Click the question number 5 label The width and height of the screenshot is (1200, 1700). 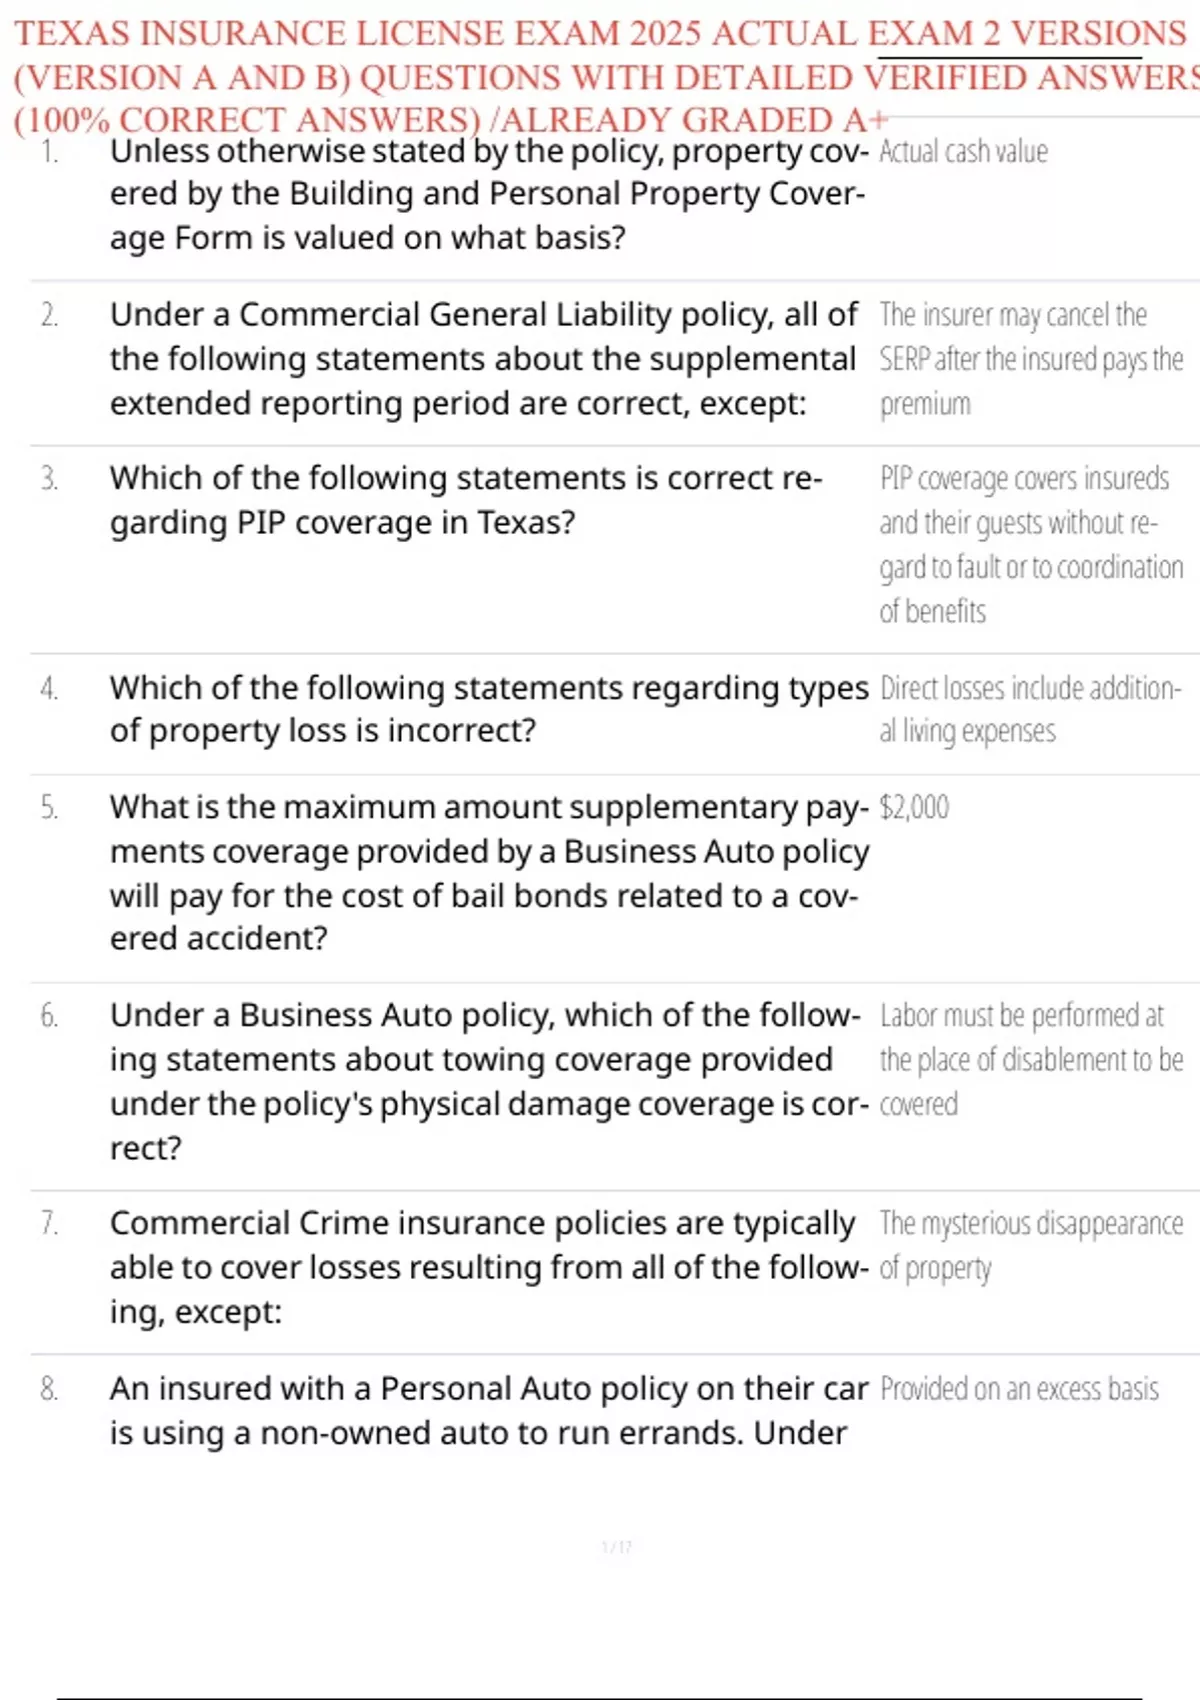(x=49, y=807)
